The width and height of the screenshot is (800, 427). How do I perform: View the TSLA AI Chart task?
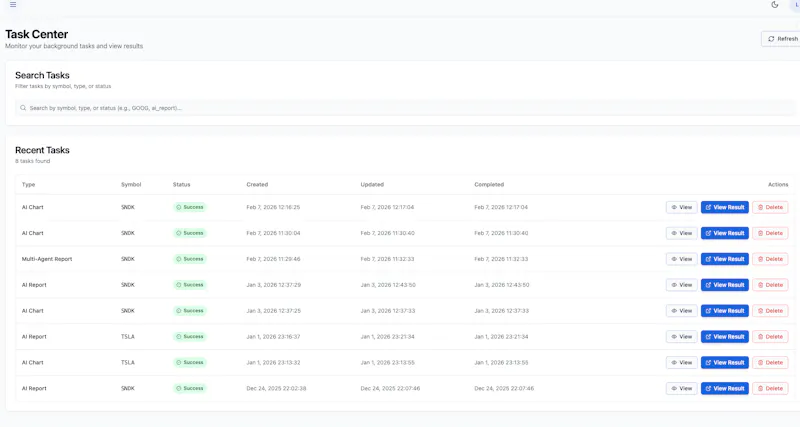pos(681,363)
